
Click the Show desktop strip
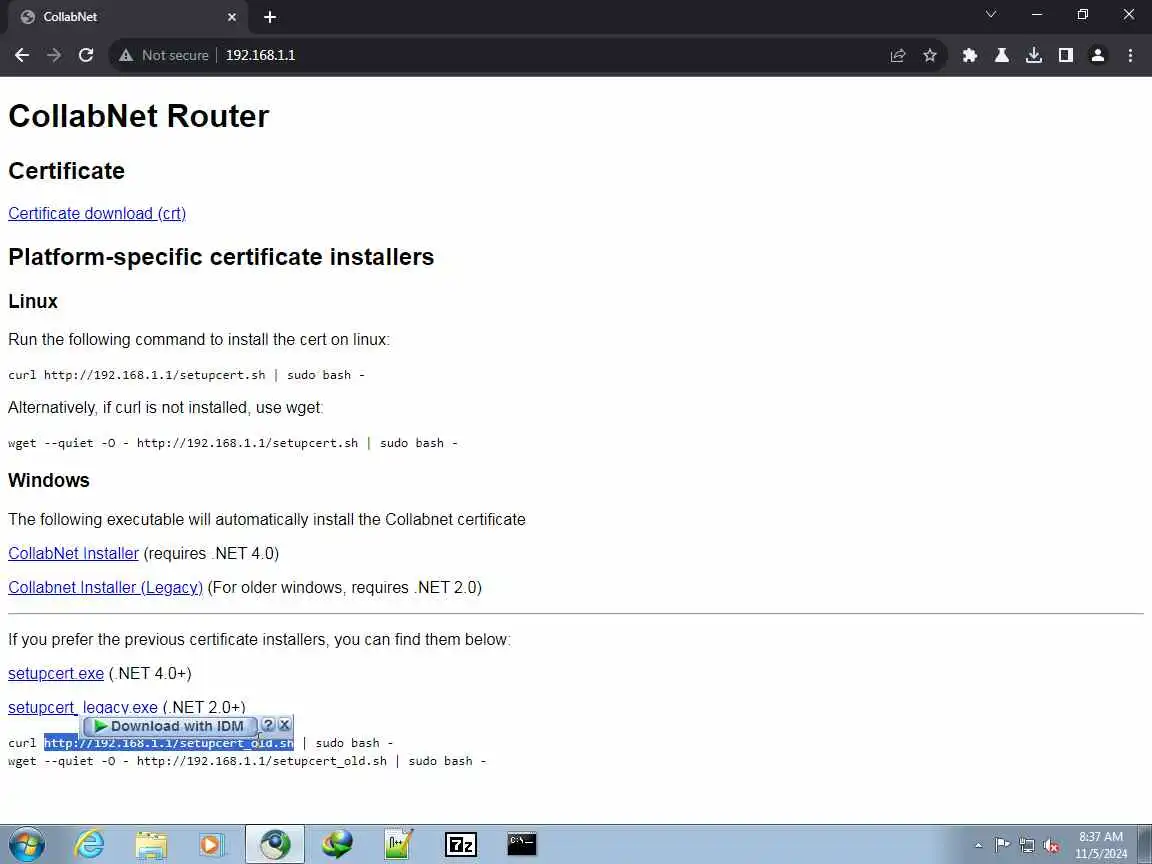tap(1145, 845)
